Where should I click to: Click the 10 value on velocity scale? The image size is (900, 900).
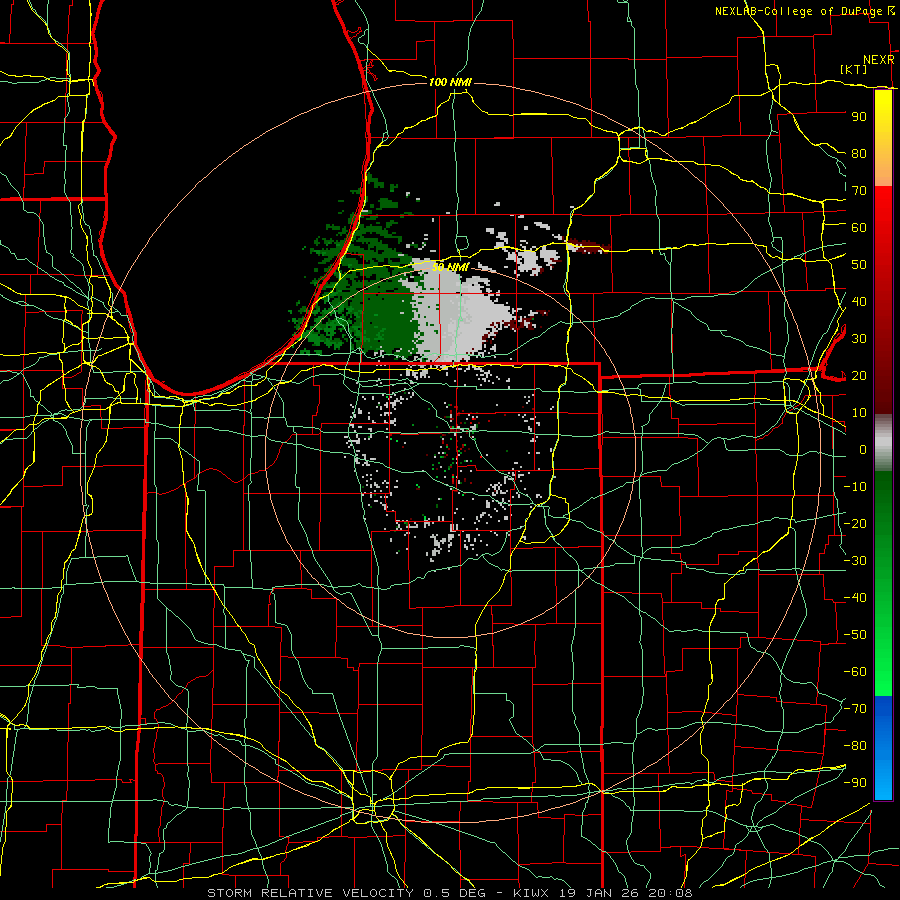pyautogui.click(x=859, y=413)
